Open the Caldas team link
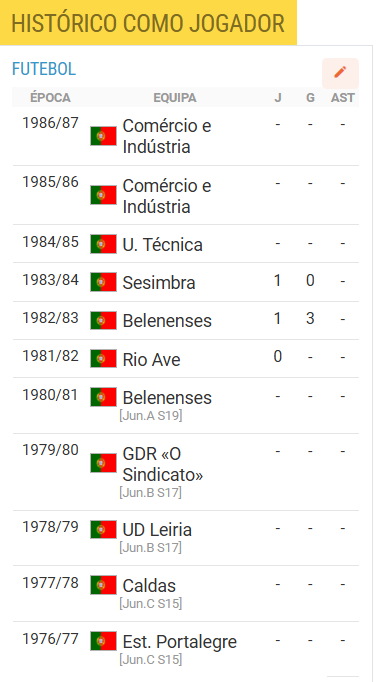The height and width of the screenshot is (682, 386). pos(149,585)
